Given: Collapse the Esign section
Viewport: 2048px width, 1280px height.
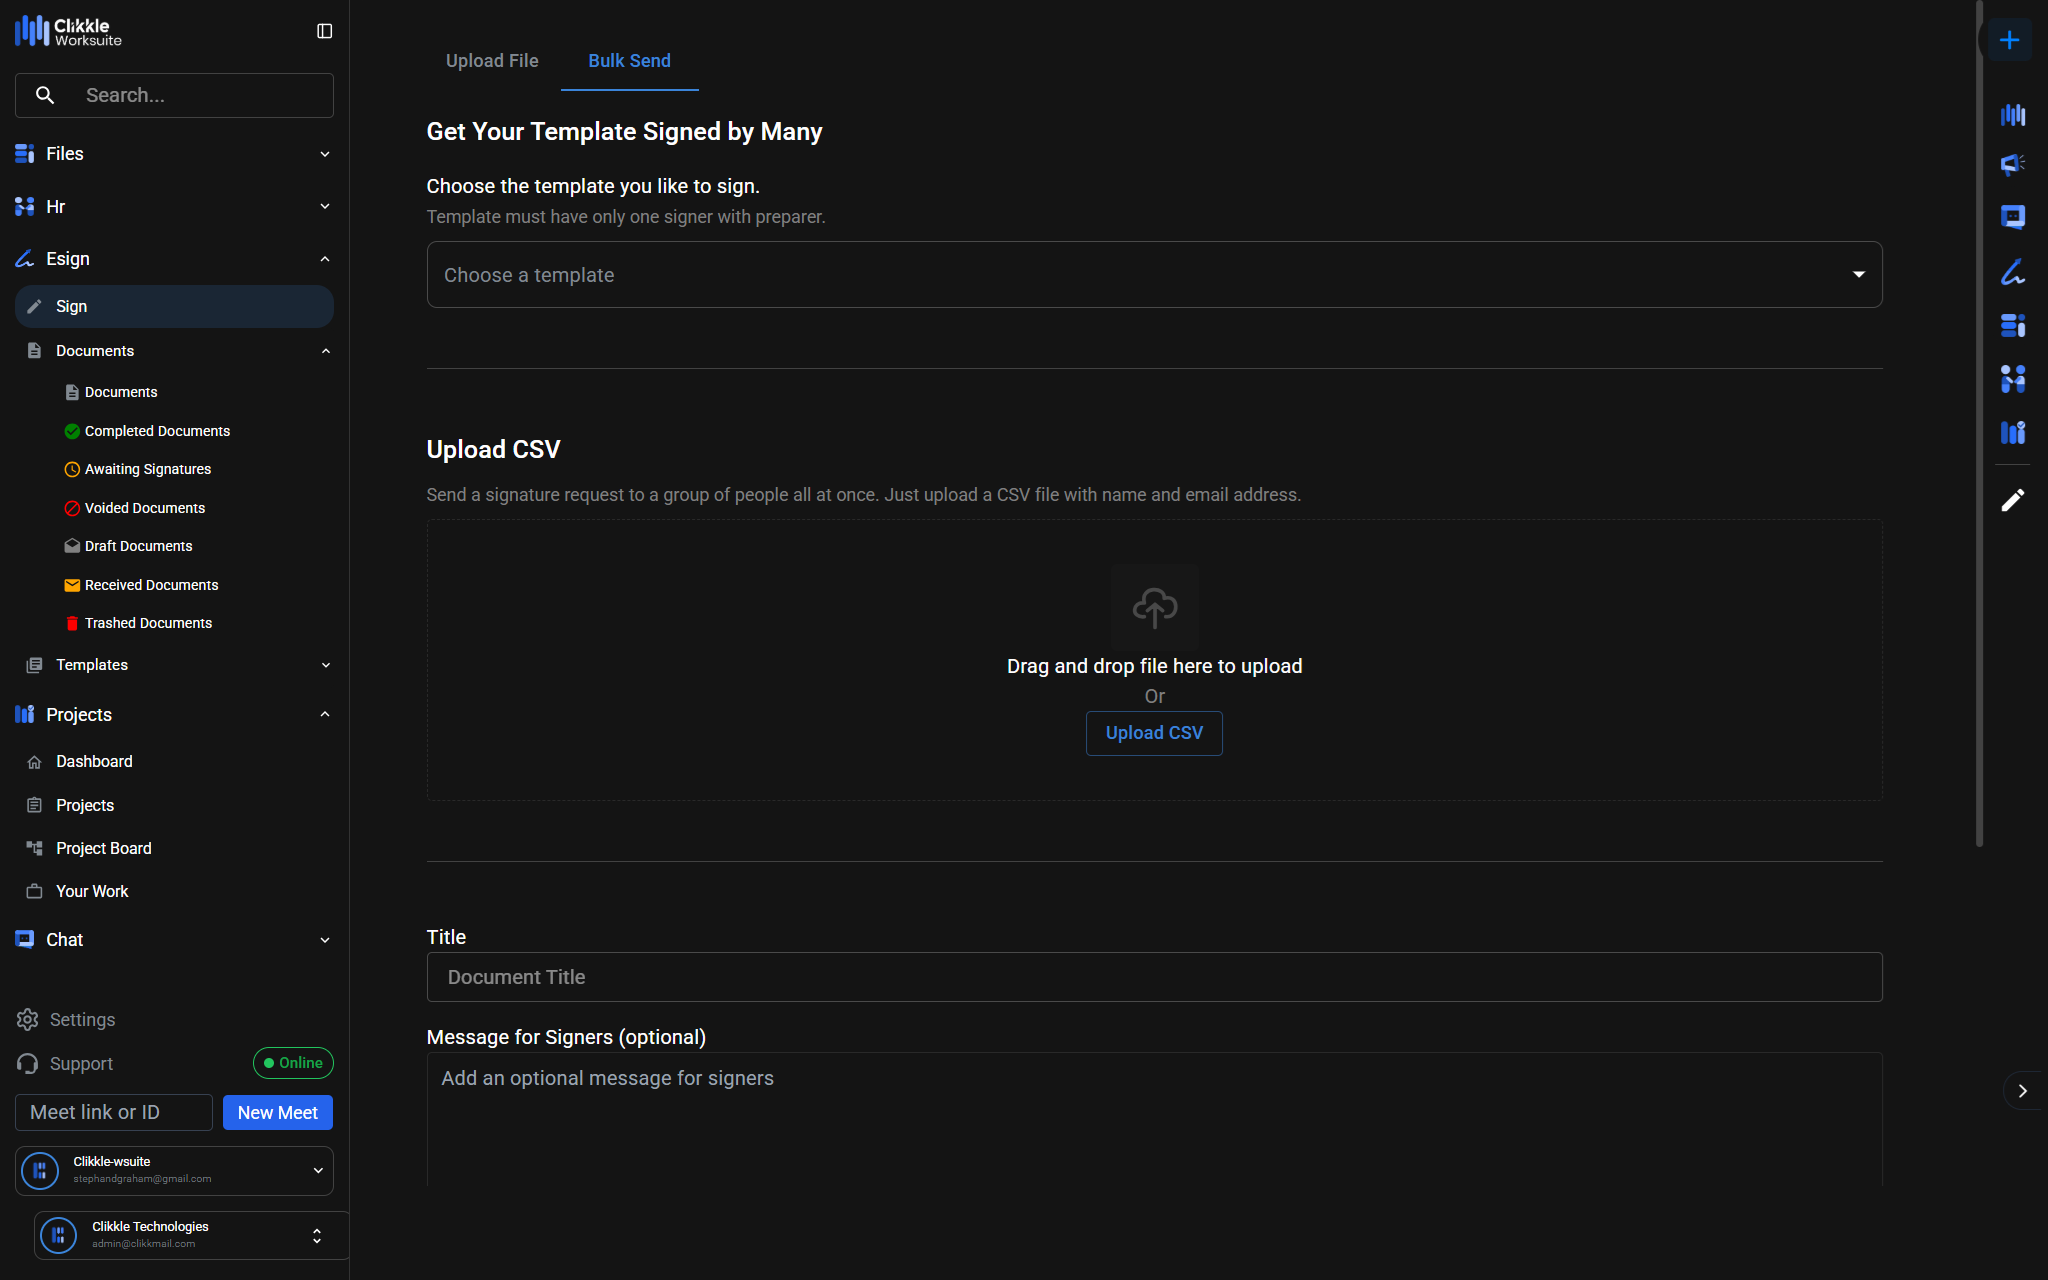Looking at the screenshot, I should [x=325, y=259].
